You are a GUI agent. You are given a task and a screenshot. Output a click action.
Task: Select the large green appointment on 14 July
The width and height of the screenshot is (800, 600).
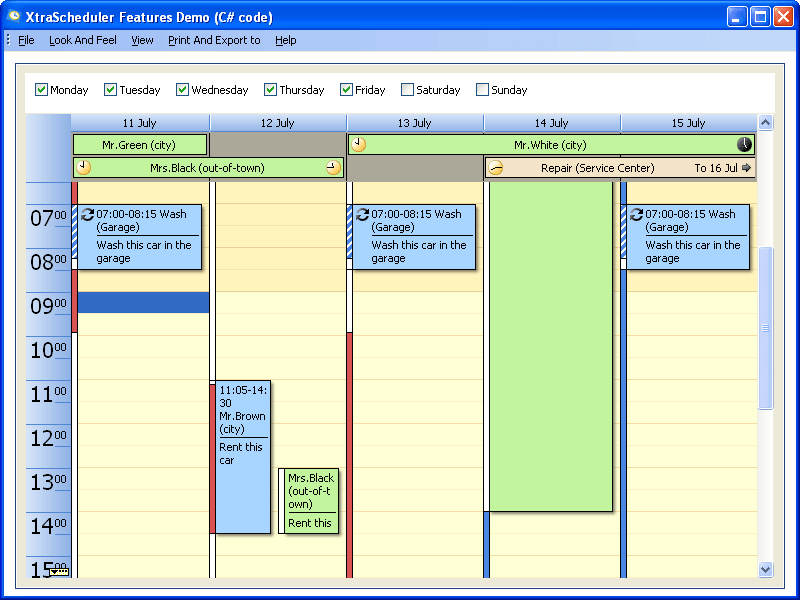click(551, 347)
